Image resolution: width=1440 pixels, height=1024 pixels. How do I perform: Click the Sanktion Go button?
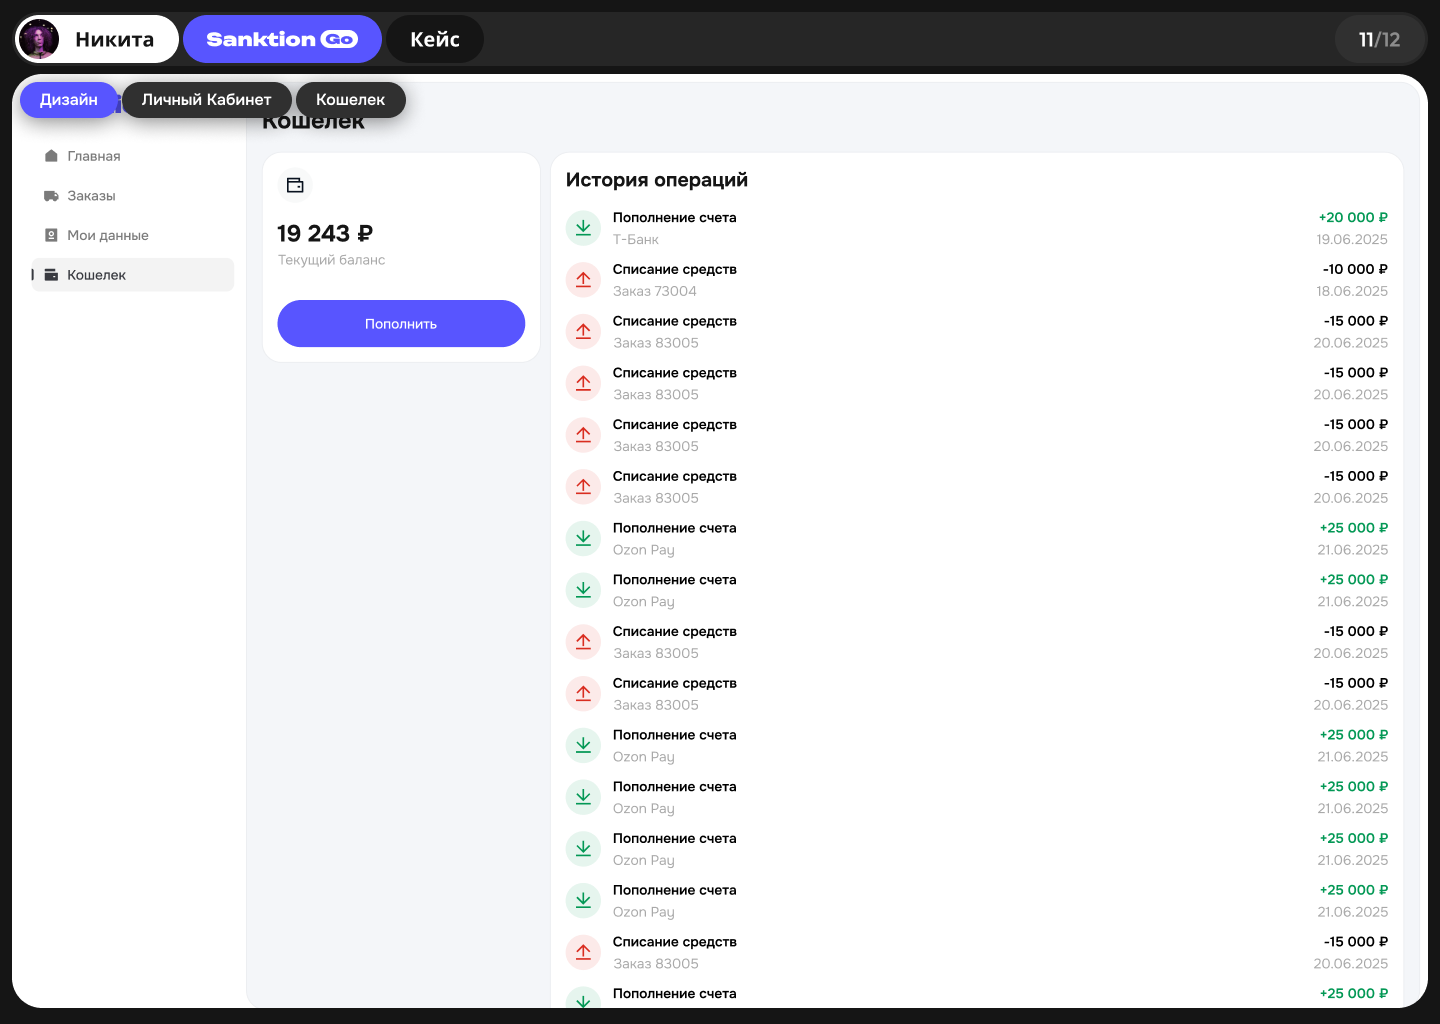click(282, 38)
